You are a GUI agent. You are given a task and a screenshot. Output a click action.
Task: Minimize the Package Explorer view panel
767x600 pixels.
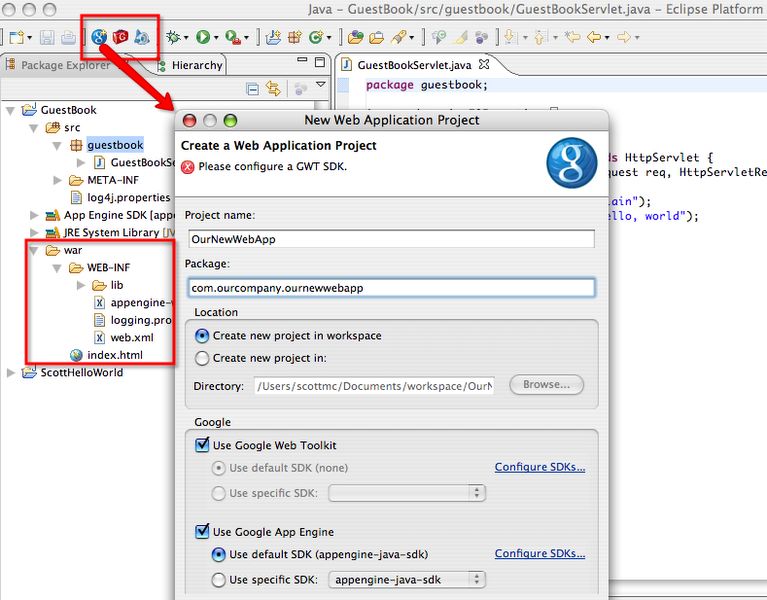point(302,60)
